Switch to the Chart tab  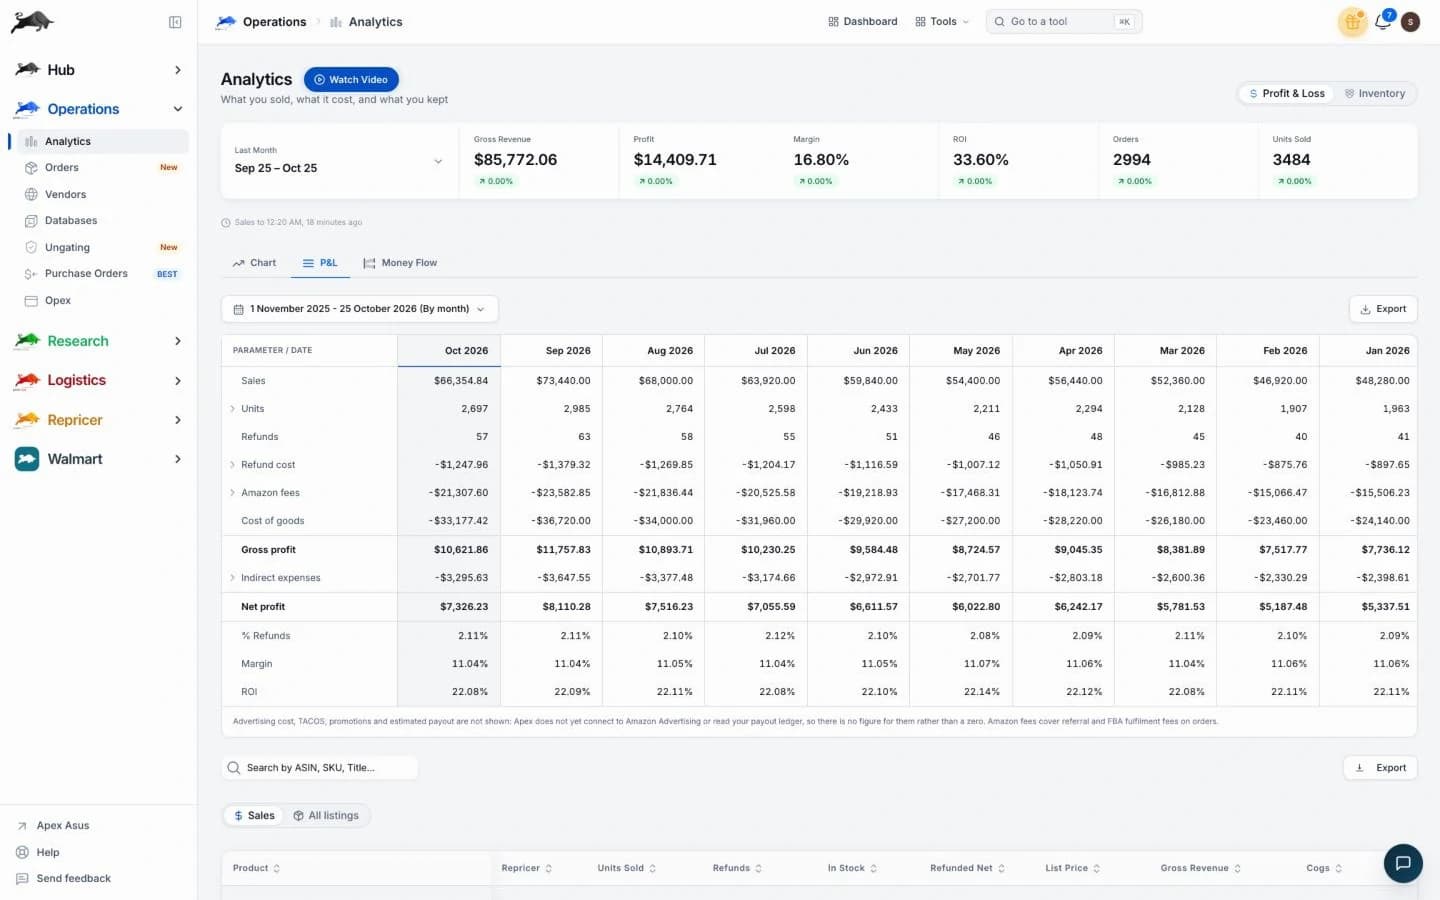(254, 263)
